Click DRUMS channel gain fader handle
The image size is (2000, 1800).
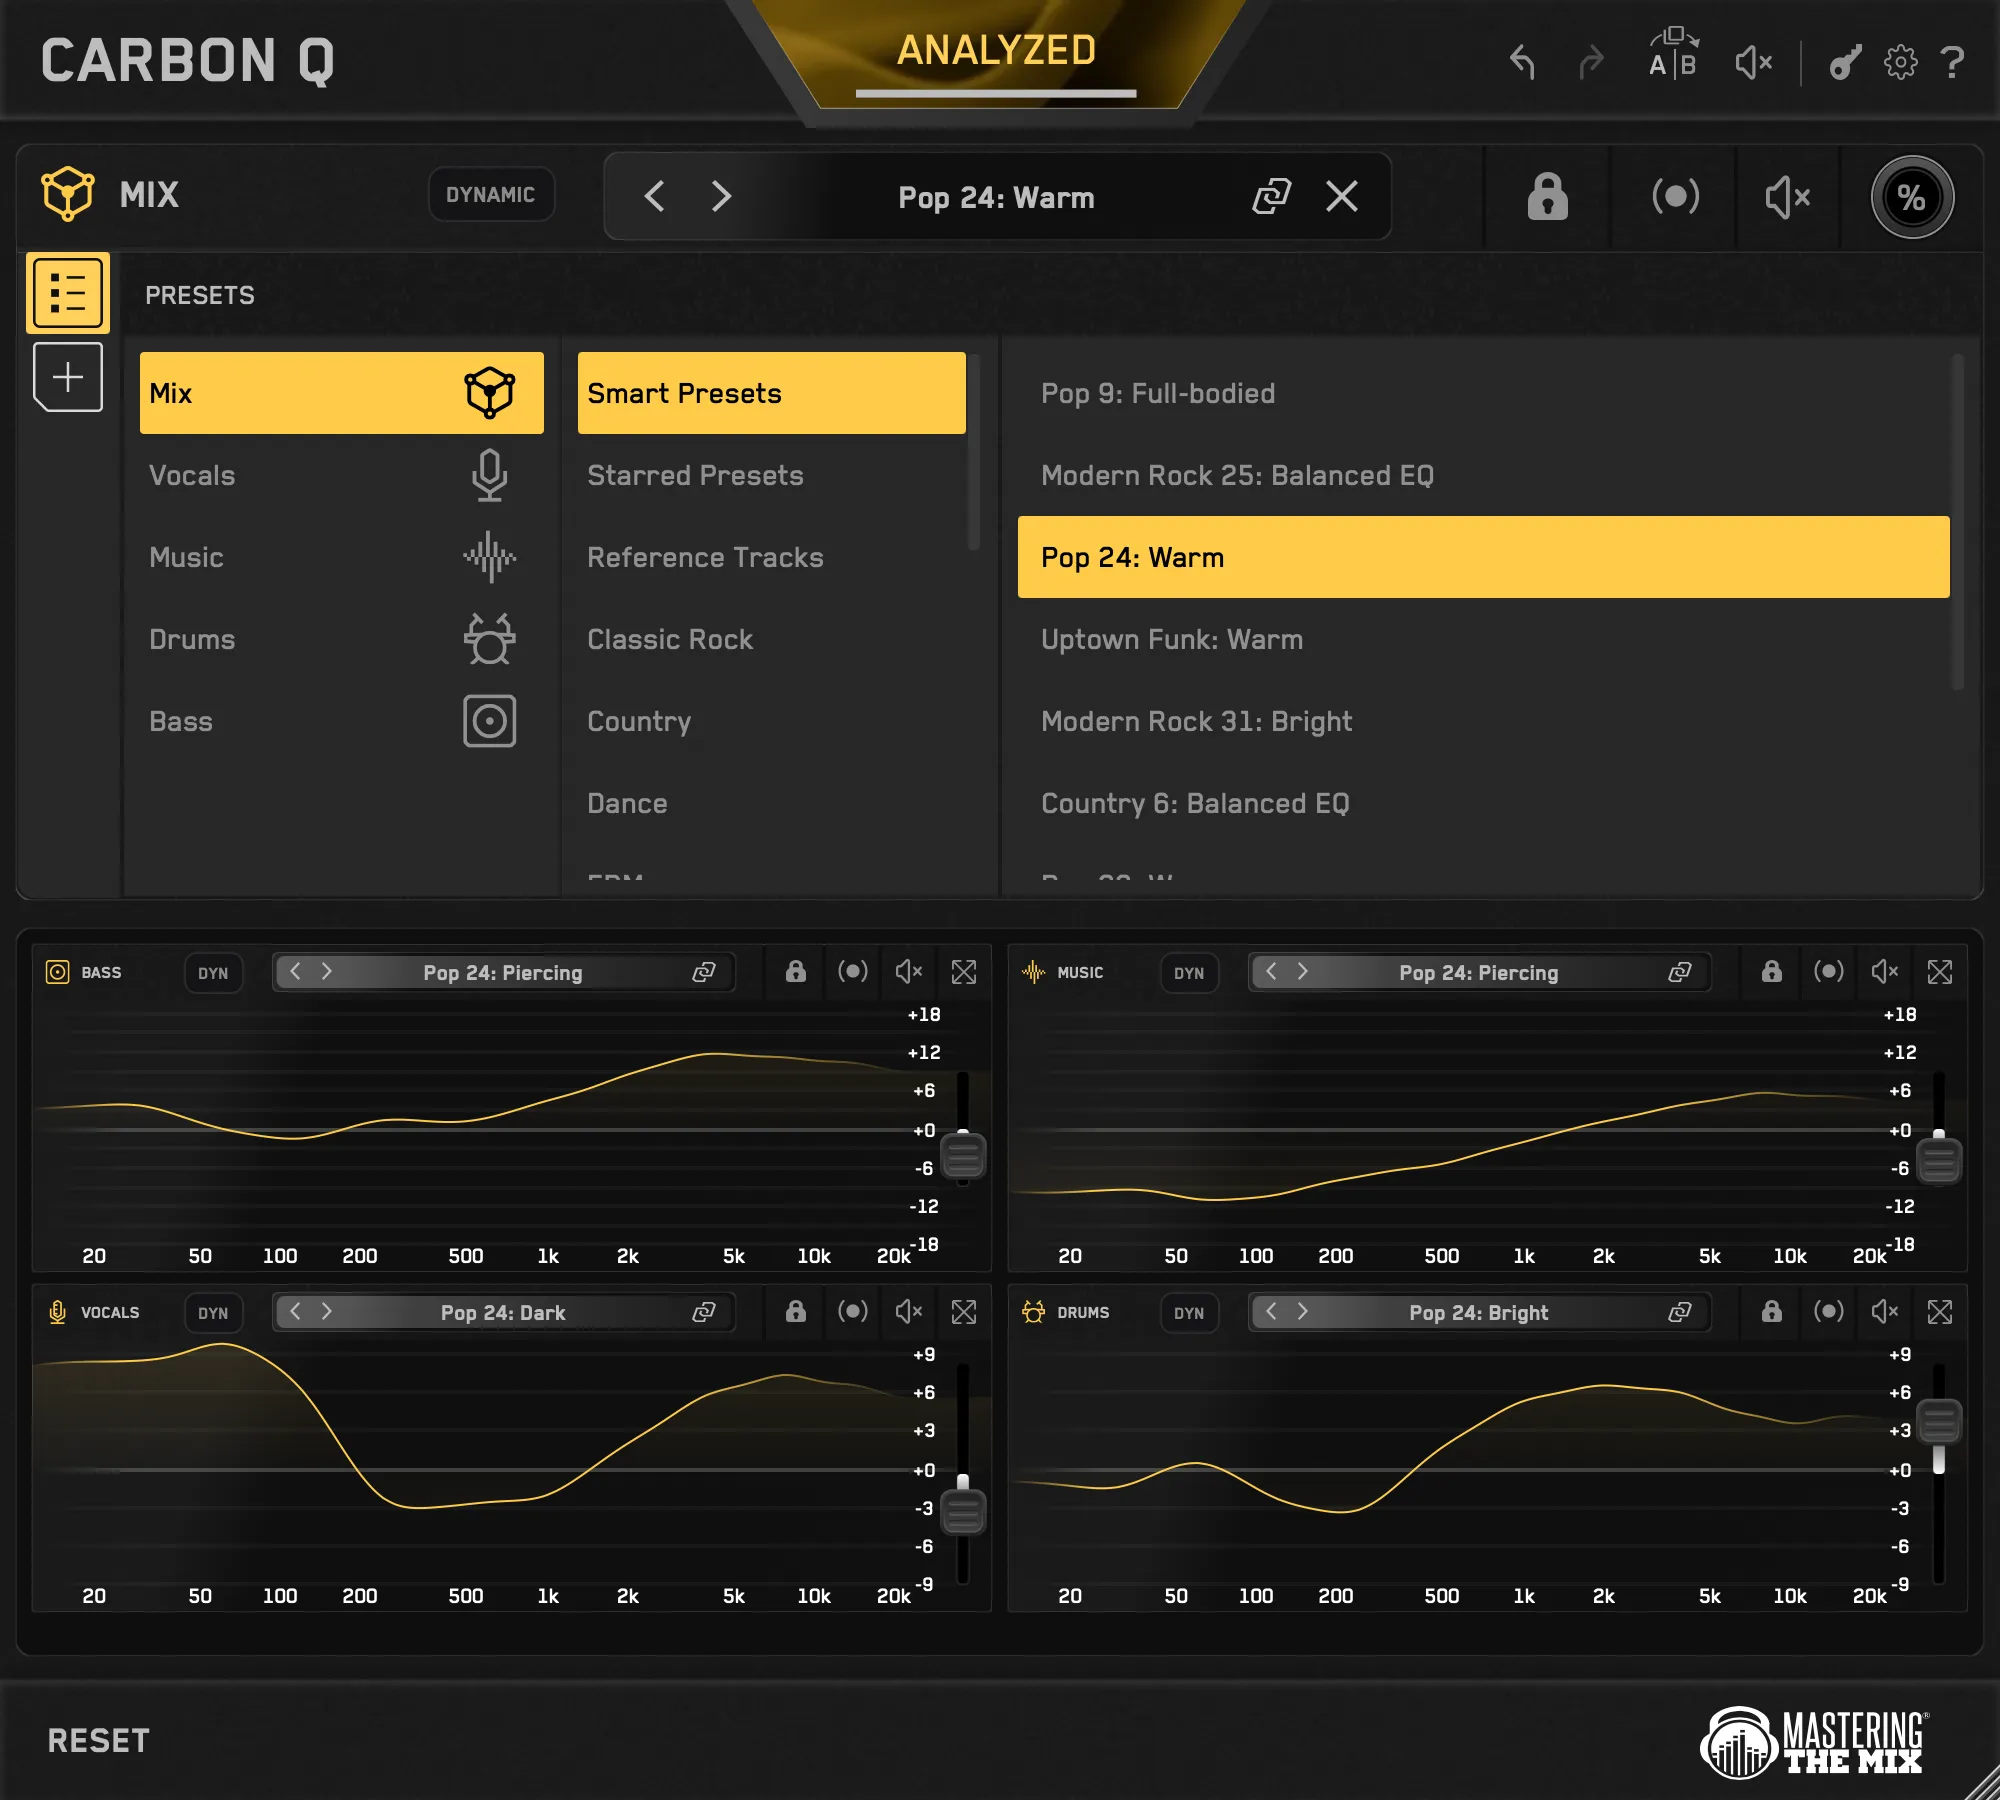point(1940,1421)
